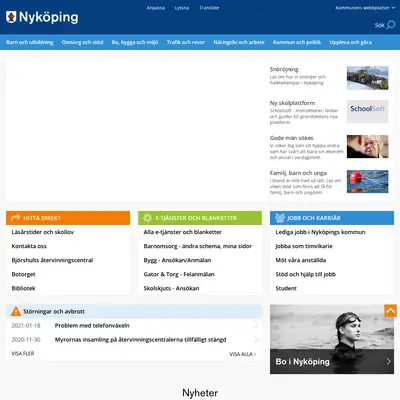Click the arrow on Bo i Nyköping banner
Image resolution: width=400 pixels, height=400 pixels.
coord(388,361)
